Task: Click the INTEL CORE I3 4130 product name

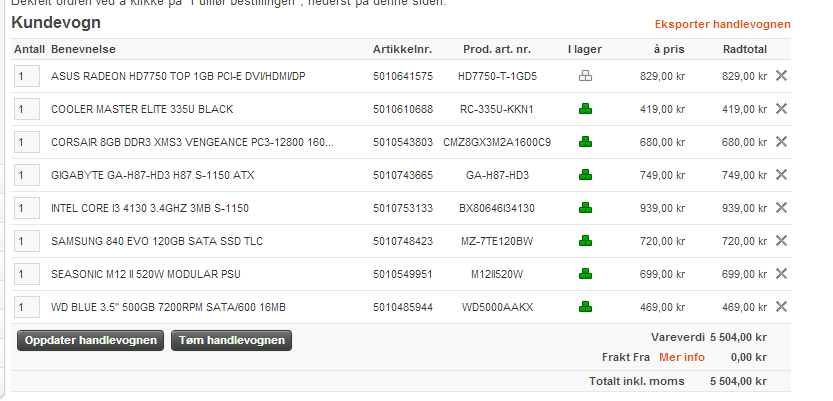Action: [150, 208]
